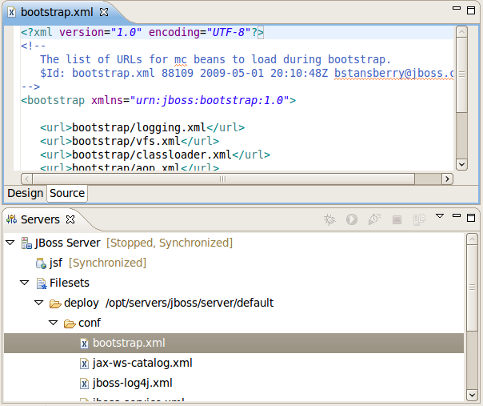Select the conf folder
The height and width of the screenshot is (406, 483).
89,323
